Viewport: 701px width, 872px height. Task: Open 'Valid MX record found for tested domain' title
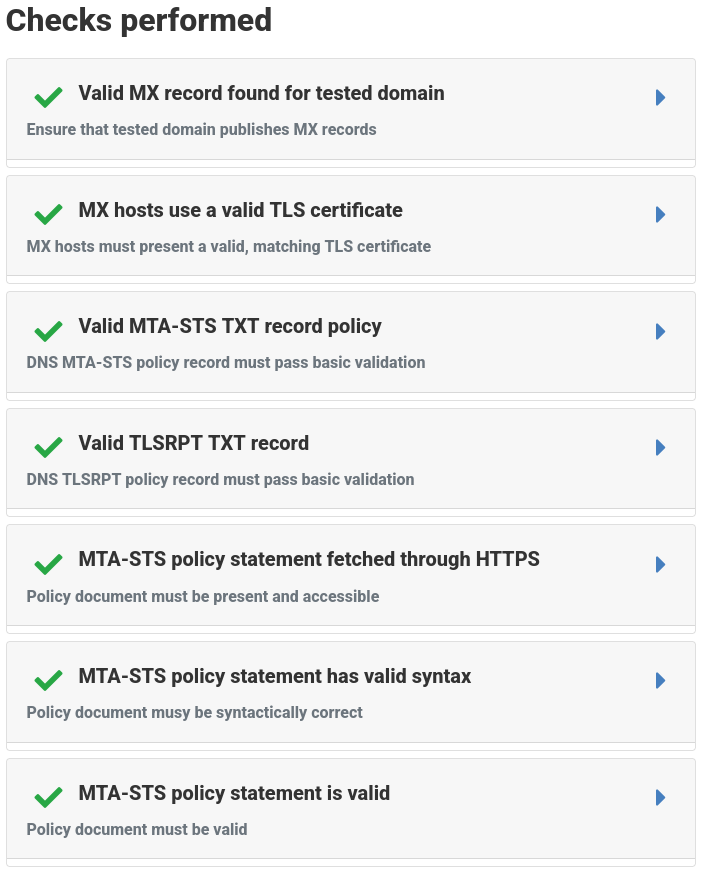coord(261,93)
